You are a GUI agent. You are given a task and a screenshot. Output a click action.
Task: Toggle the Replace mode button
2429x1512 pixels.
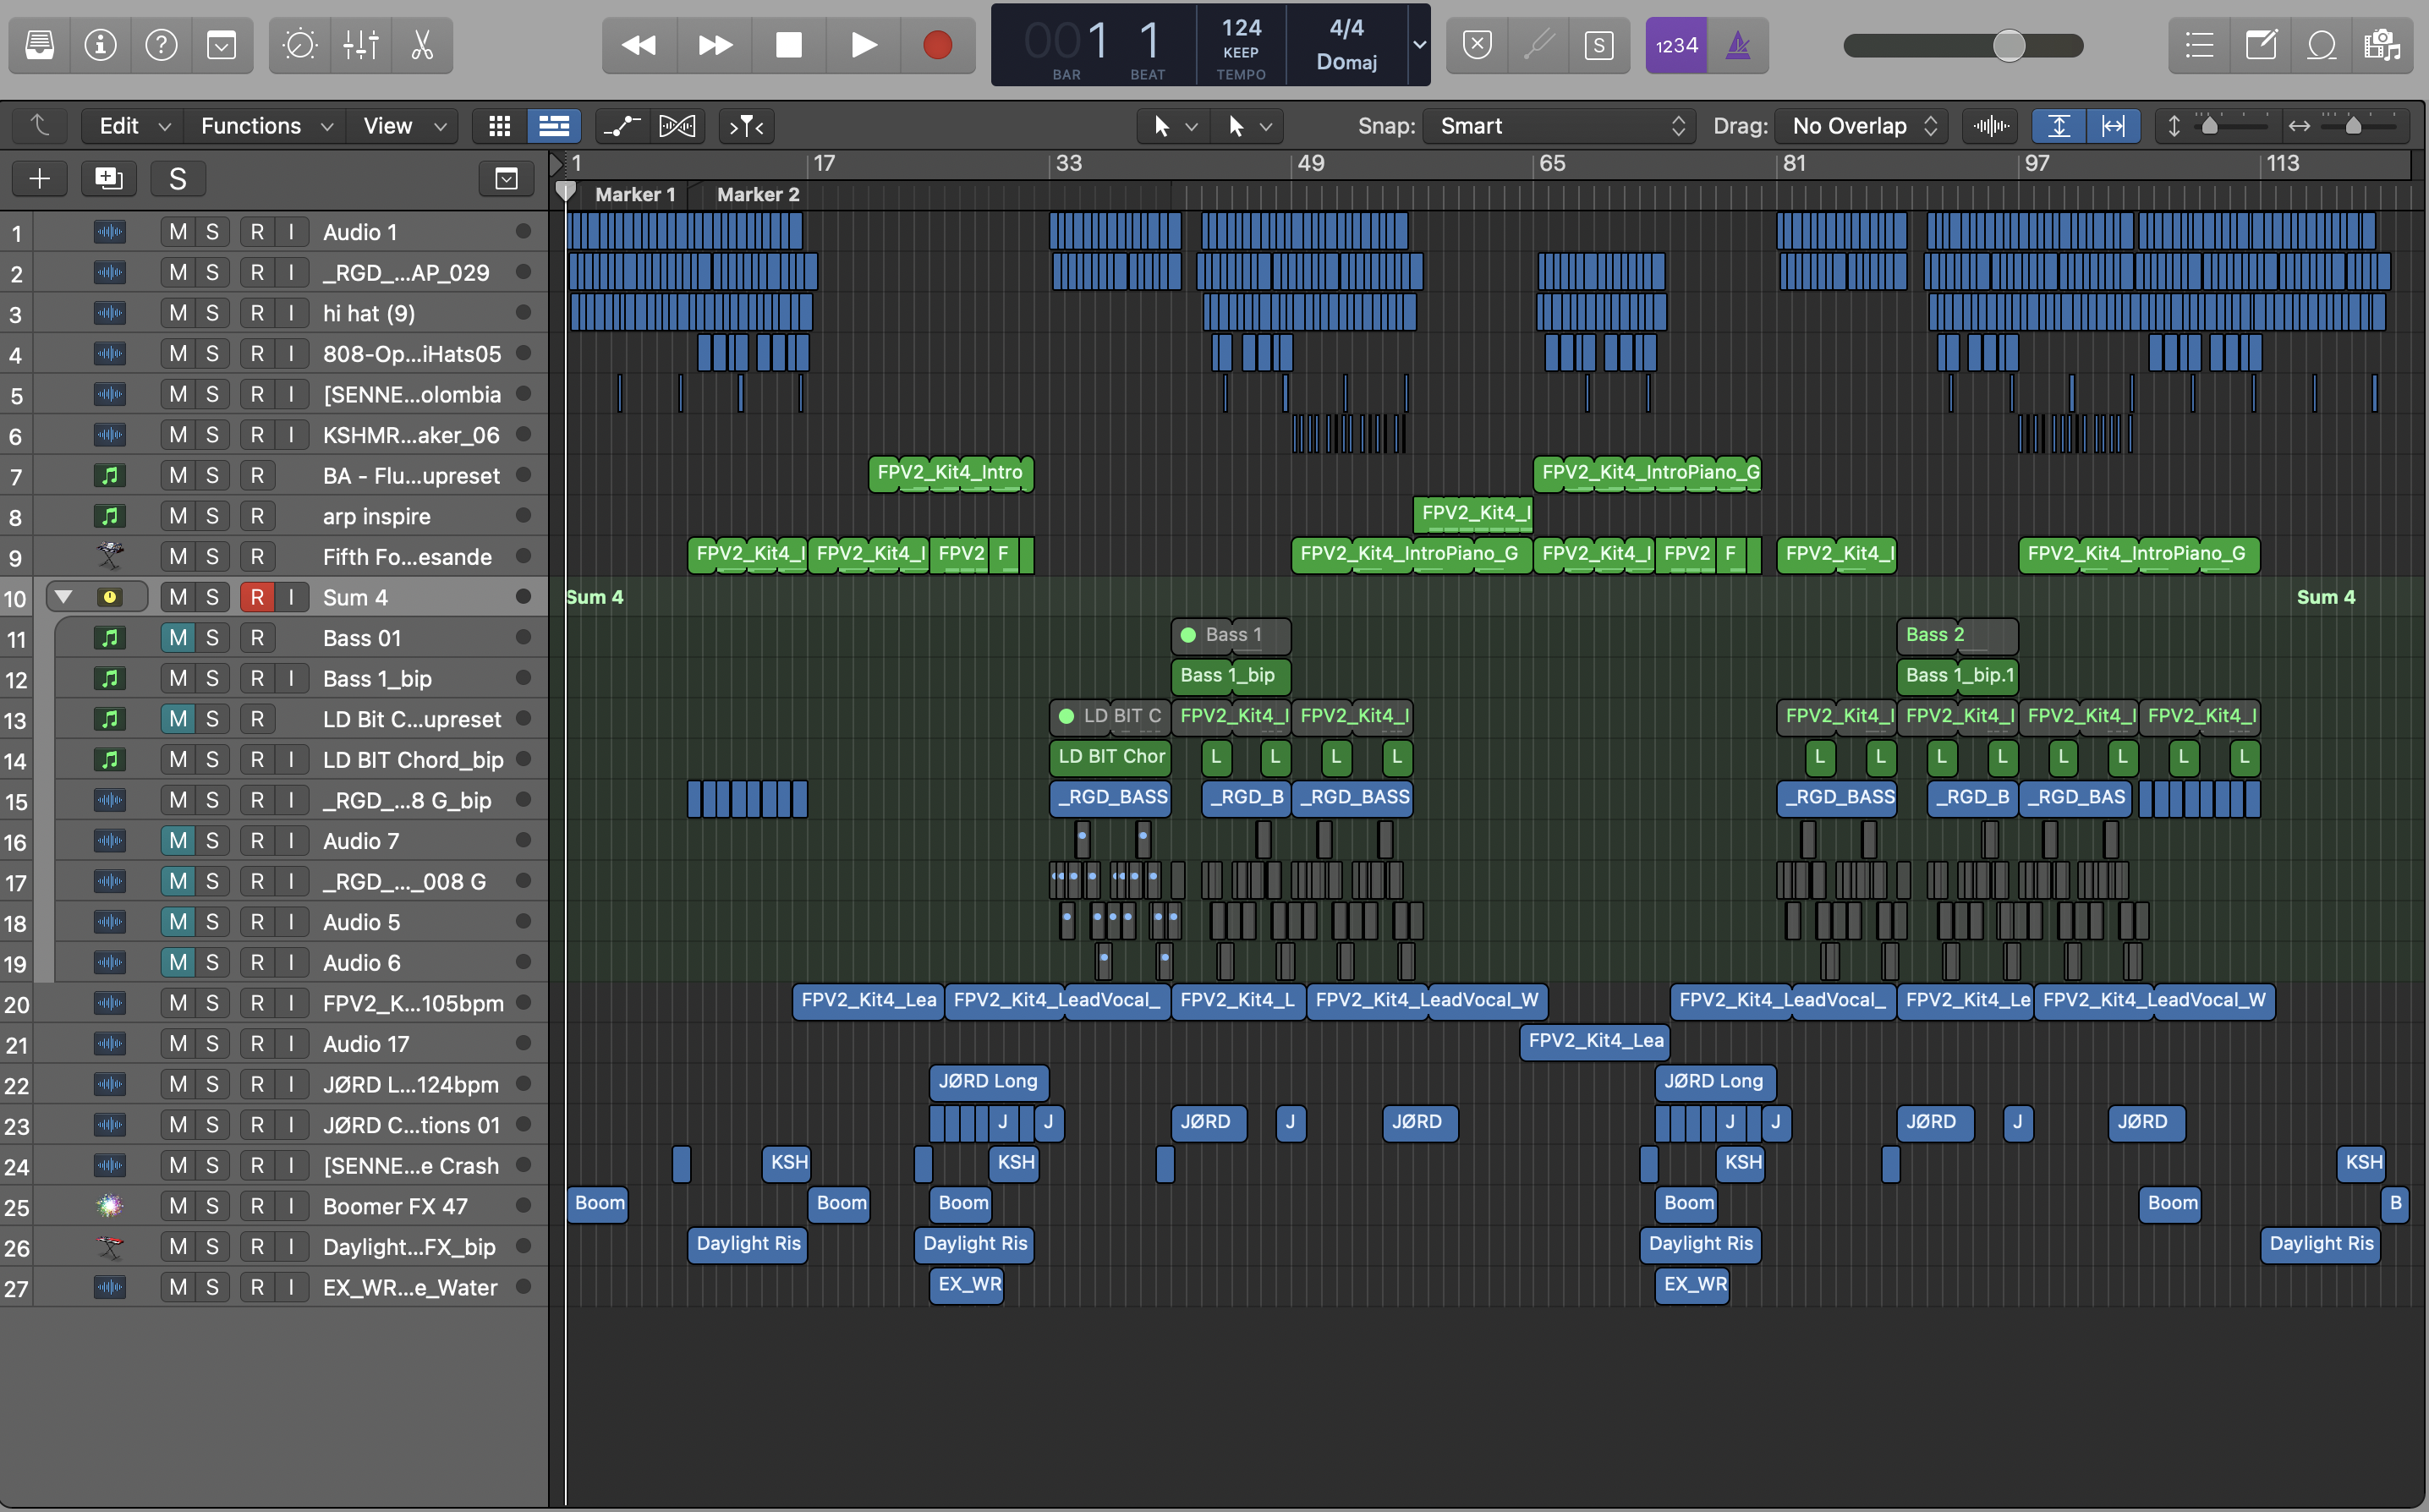tap(1477, 45)
